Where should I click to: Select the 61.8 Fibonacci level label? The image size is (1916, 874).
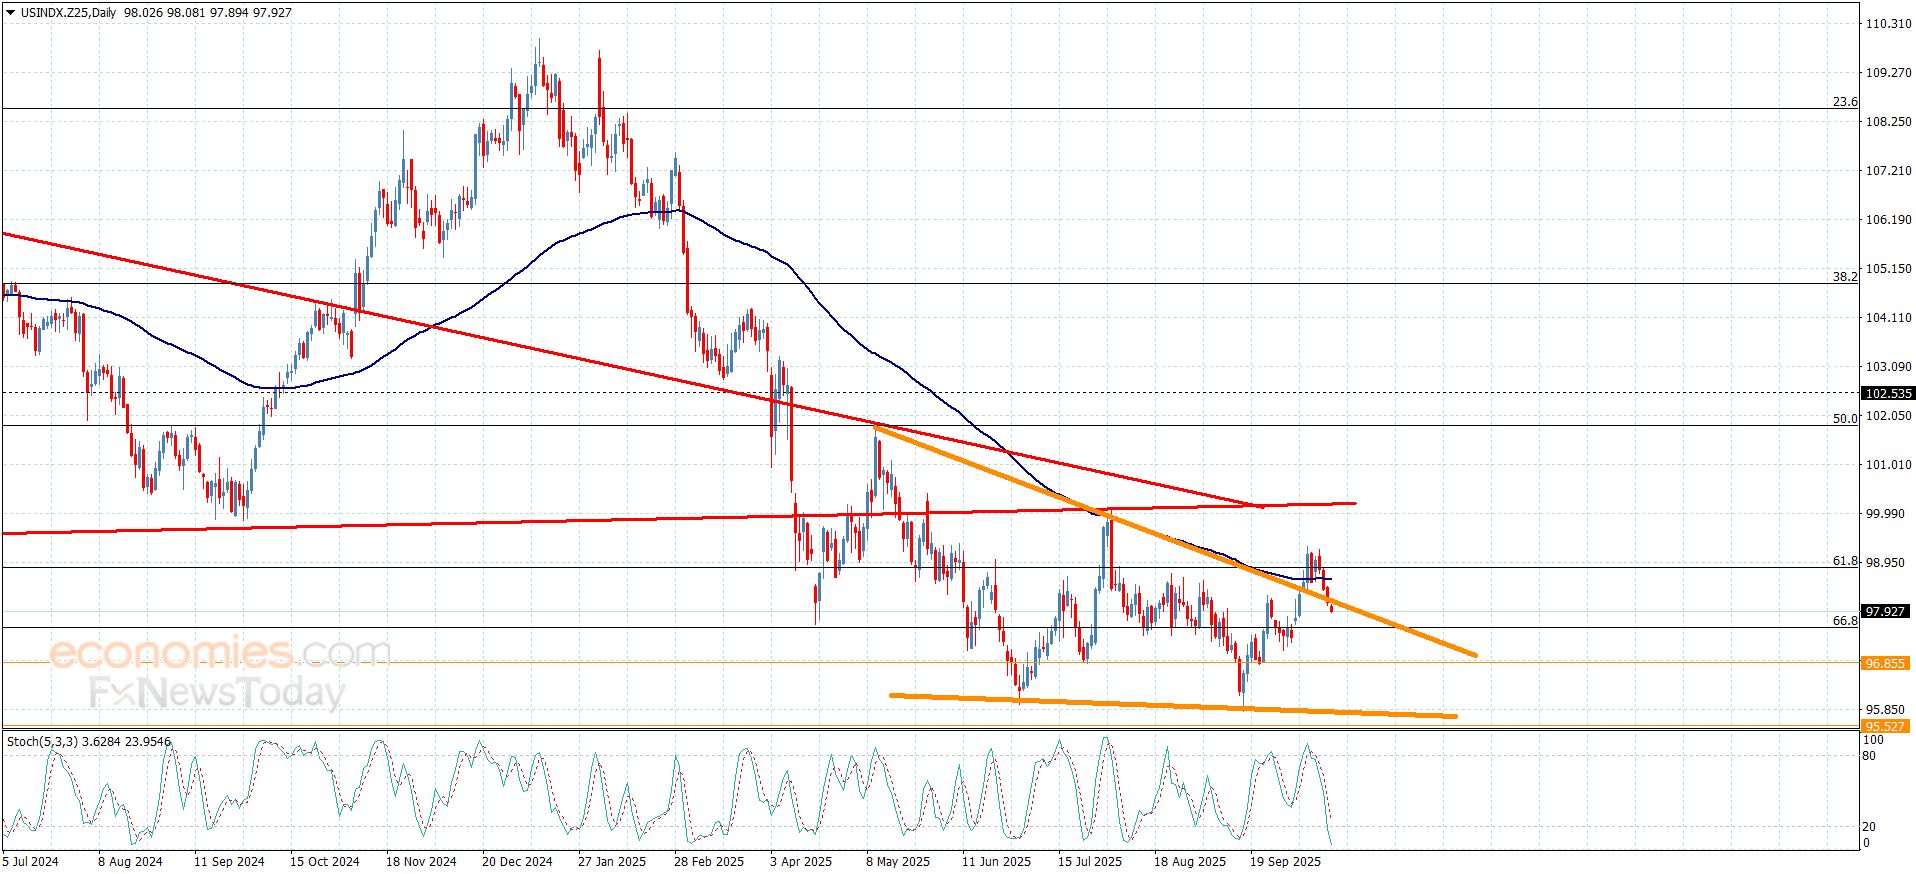click(x=1845, y=561)
